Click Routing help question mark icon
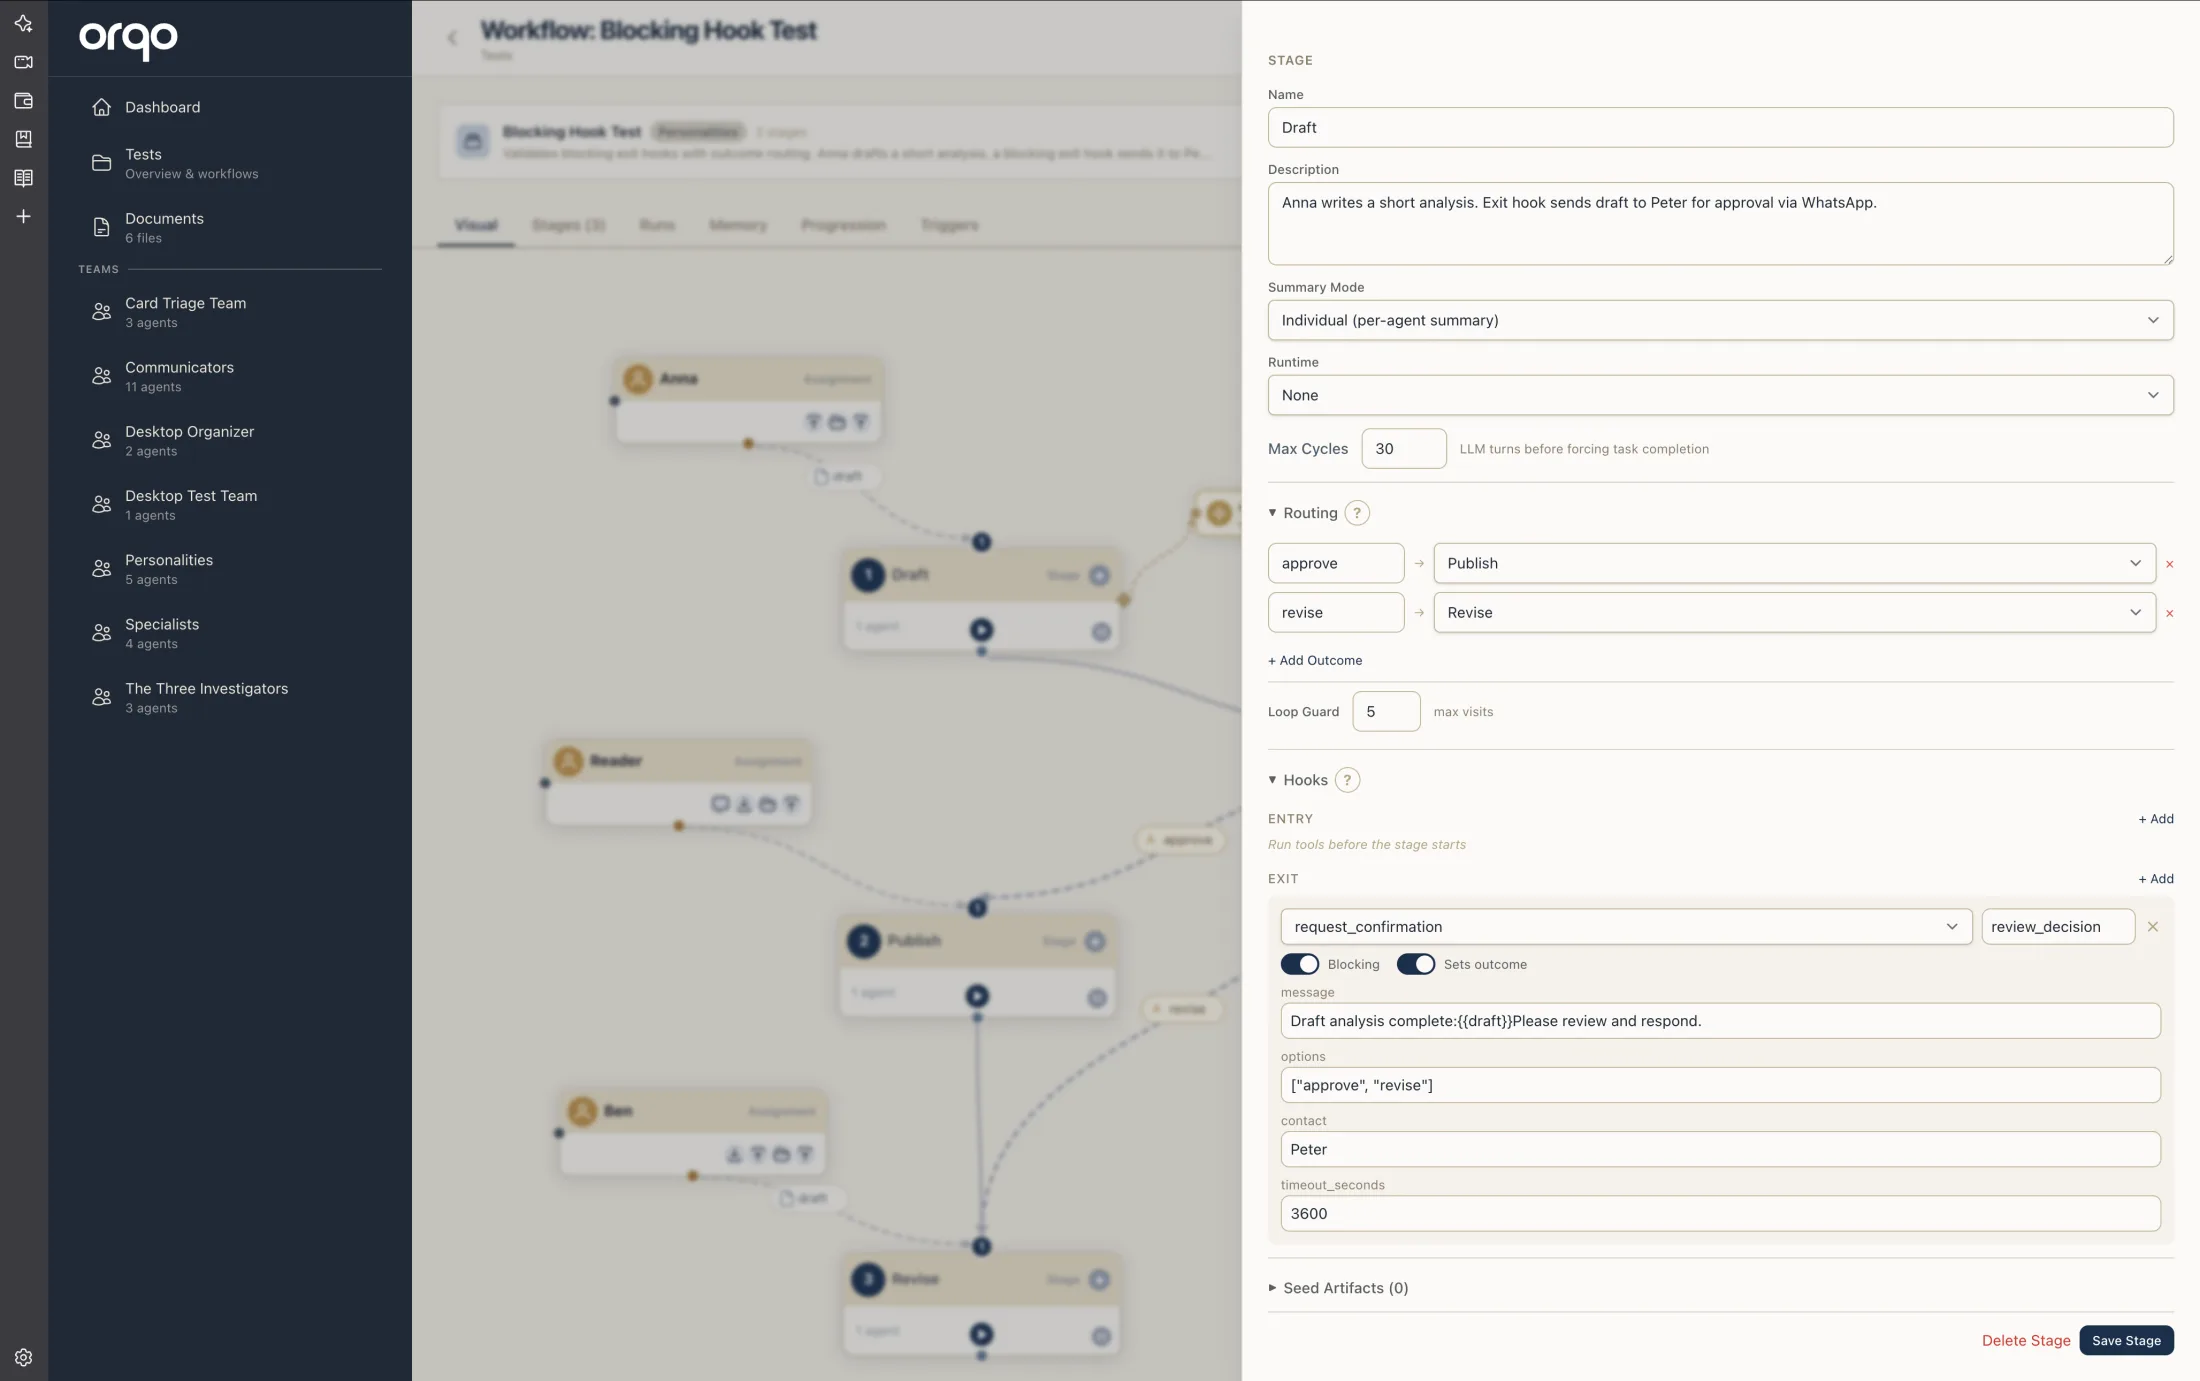This screenshot has height=1381, width=2200. tap(1357, 513)
